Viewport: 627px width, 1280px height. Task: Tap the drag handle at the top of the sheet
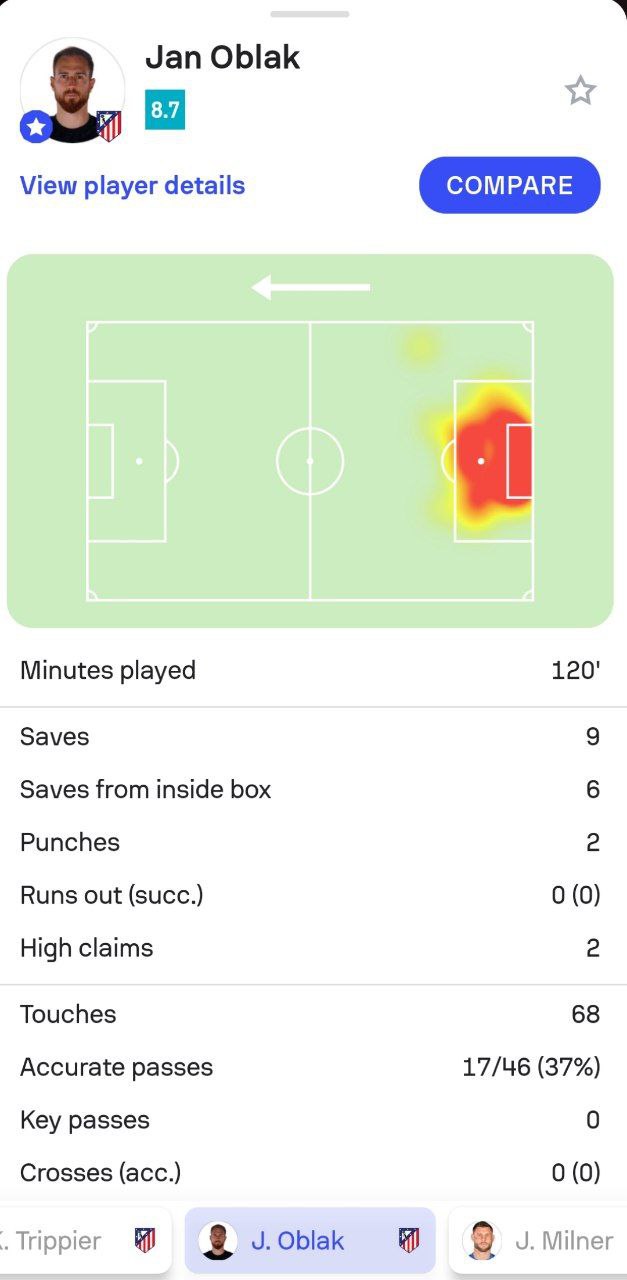310,14
